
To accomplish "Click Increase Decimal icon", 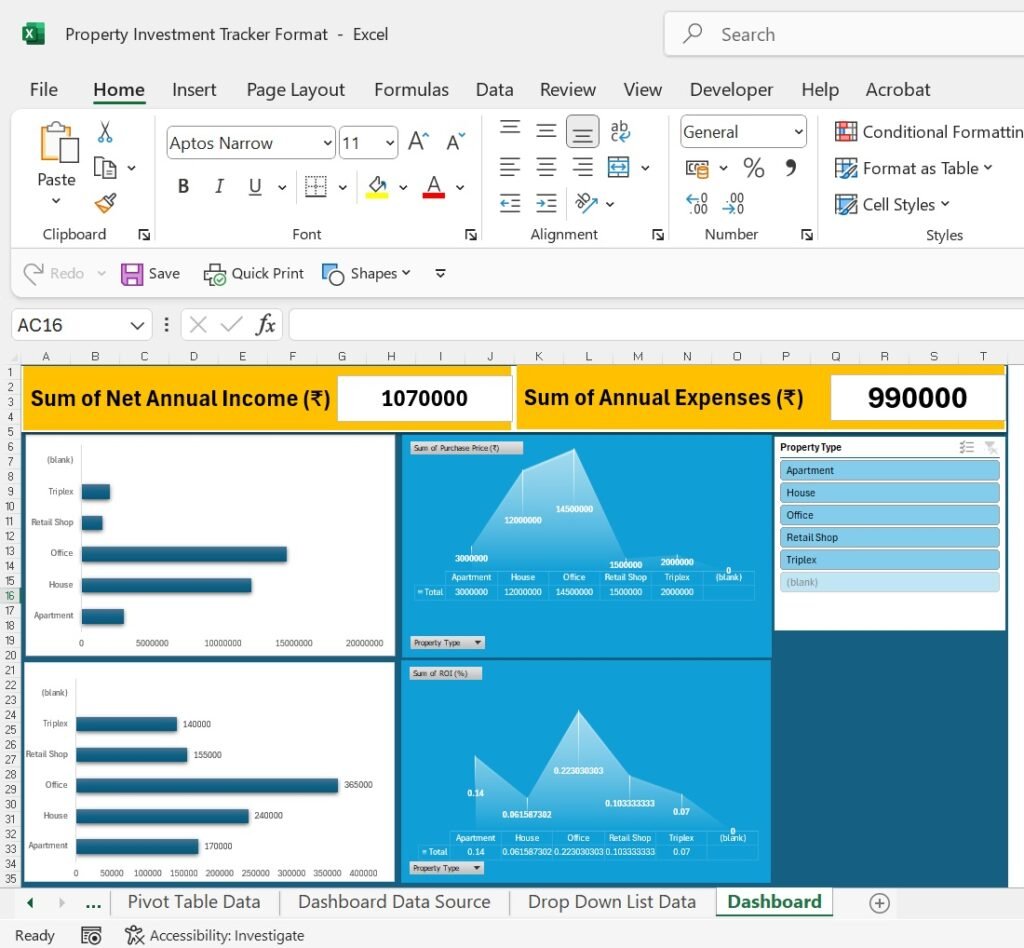I will (x=697, y=204).
